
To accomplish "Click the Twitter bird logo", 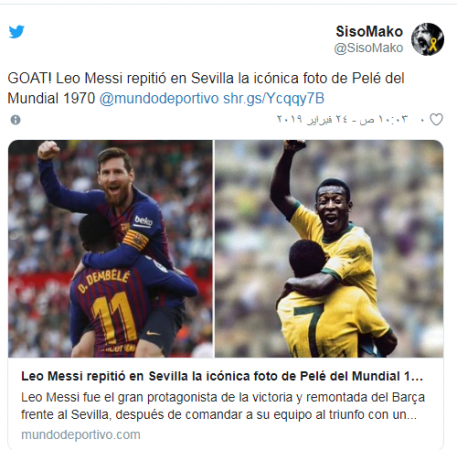I will click(x=16, y=32).
